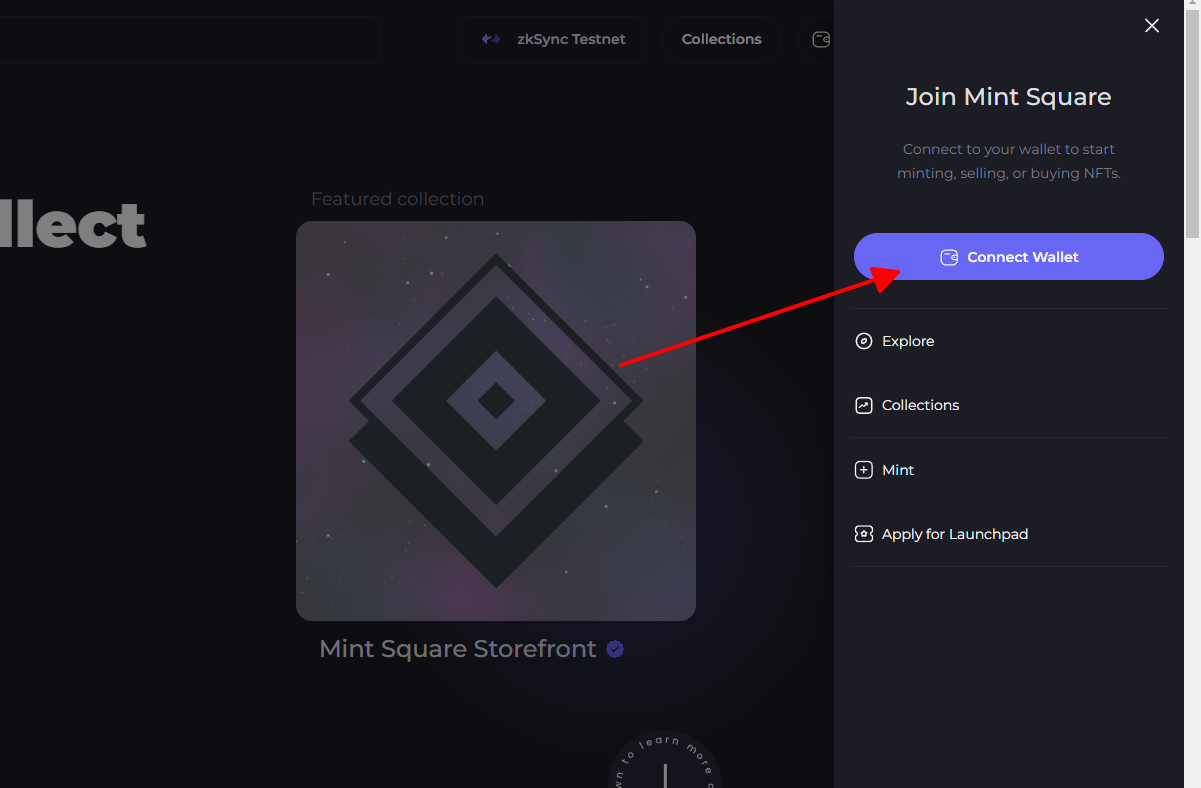Image resolution: width=1201 pixels, height=788 pixels.
Task: Go to Collections in the top header
Action: [721, 40]
